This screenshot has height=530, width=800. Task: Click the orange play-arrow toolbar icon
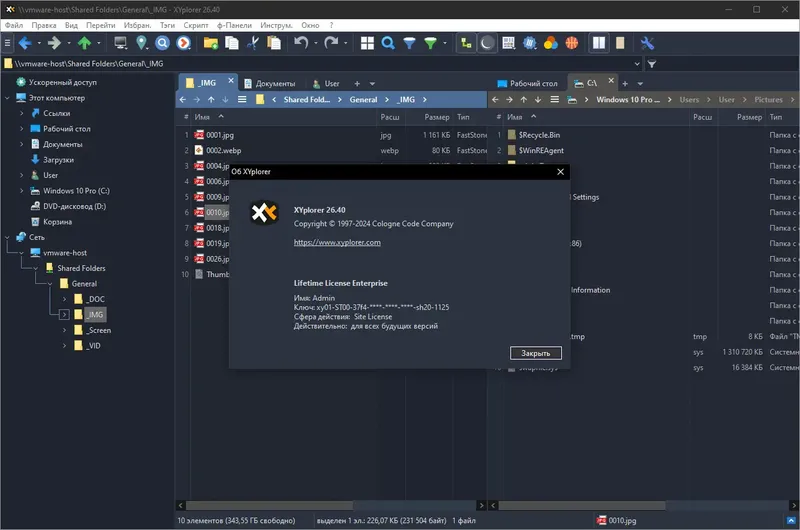184,43
